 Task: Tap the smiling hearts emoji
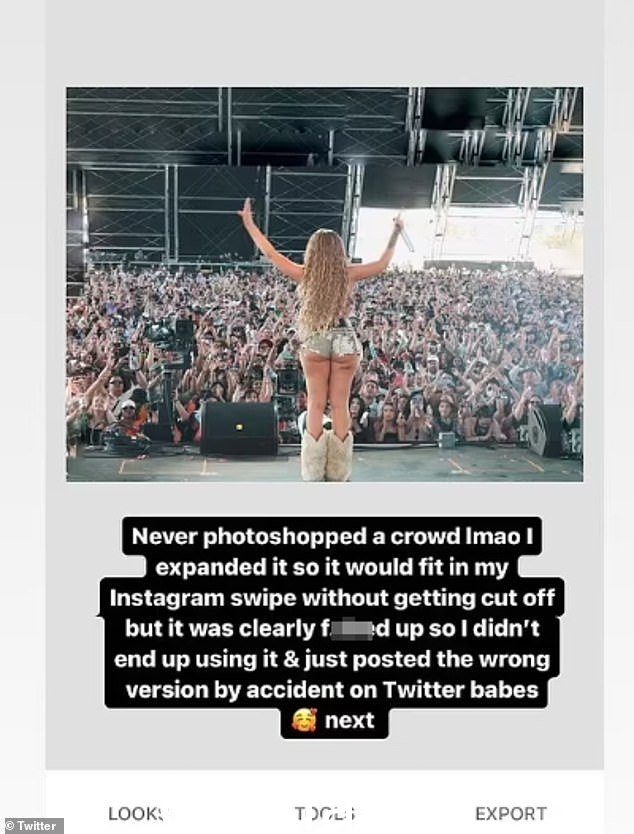click(304, 720)
